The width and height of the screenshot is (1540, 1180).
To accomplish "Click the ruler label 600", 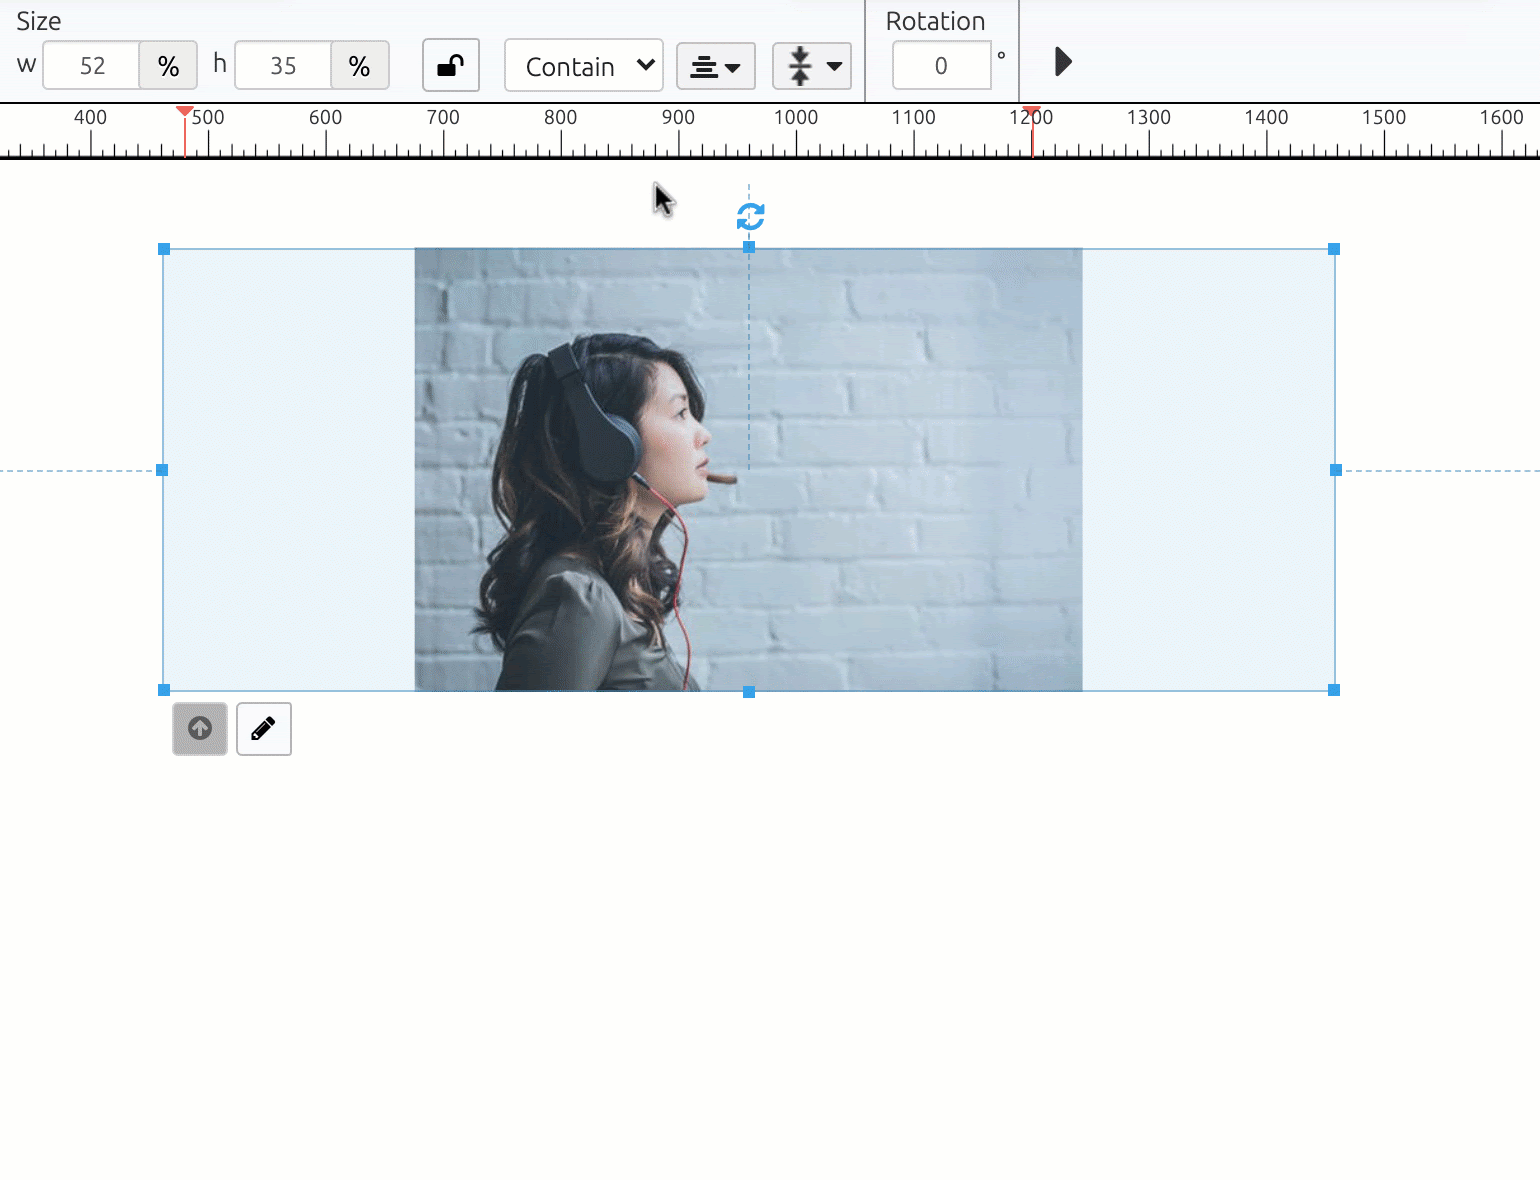I will tap(325, 117).
